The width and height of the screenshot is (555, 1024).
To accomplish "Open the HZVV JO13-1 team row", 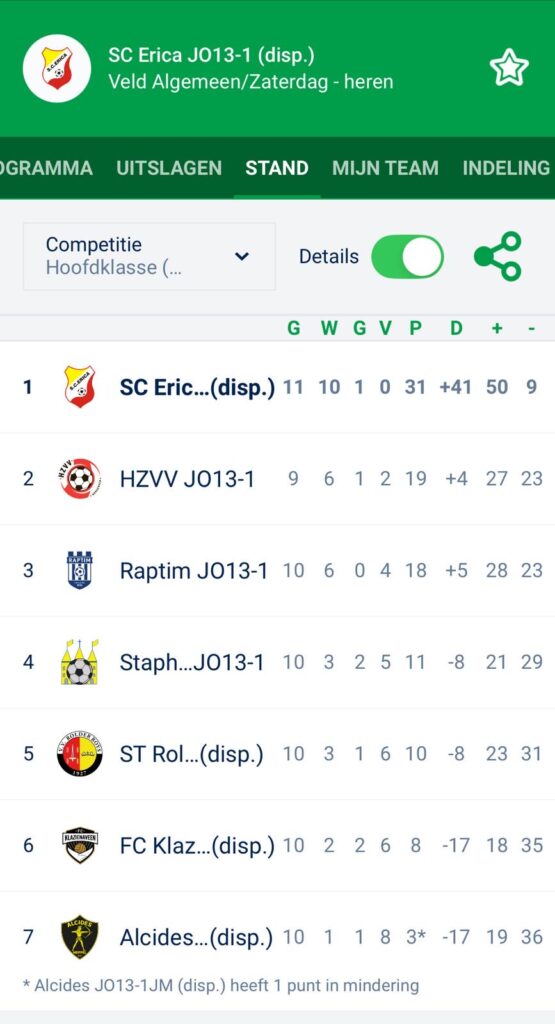I will [x=278, y=479].
